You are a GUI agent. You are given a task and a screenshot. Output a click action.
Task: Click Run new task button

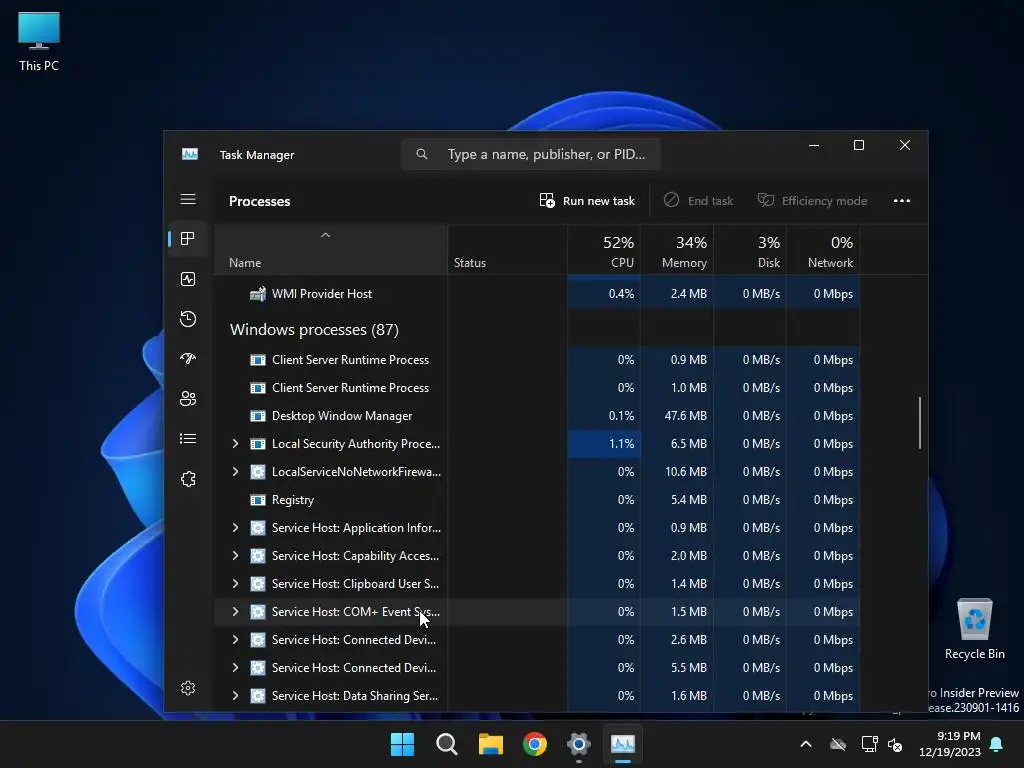coord(587,200)
